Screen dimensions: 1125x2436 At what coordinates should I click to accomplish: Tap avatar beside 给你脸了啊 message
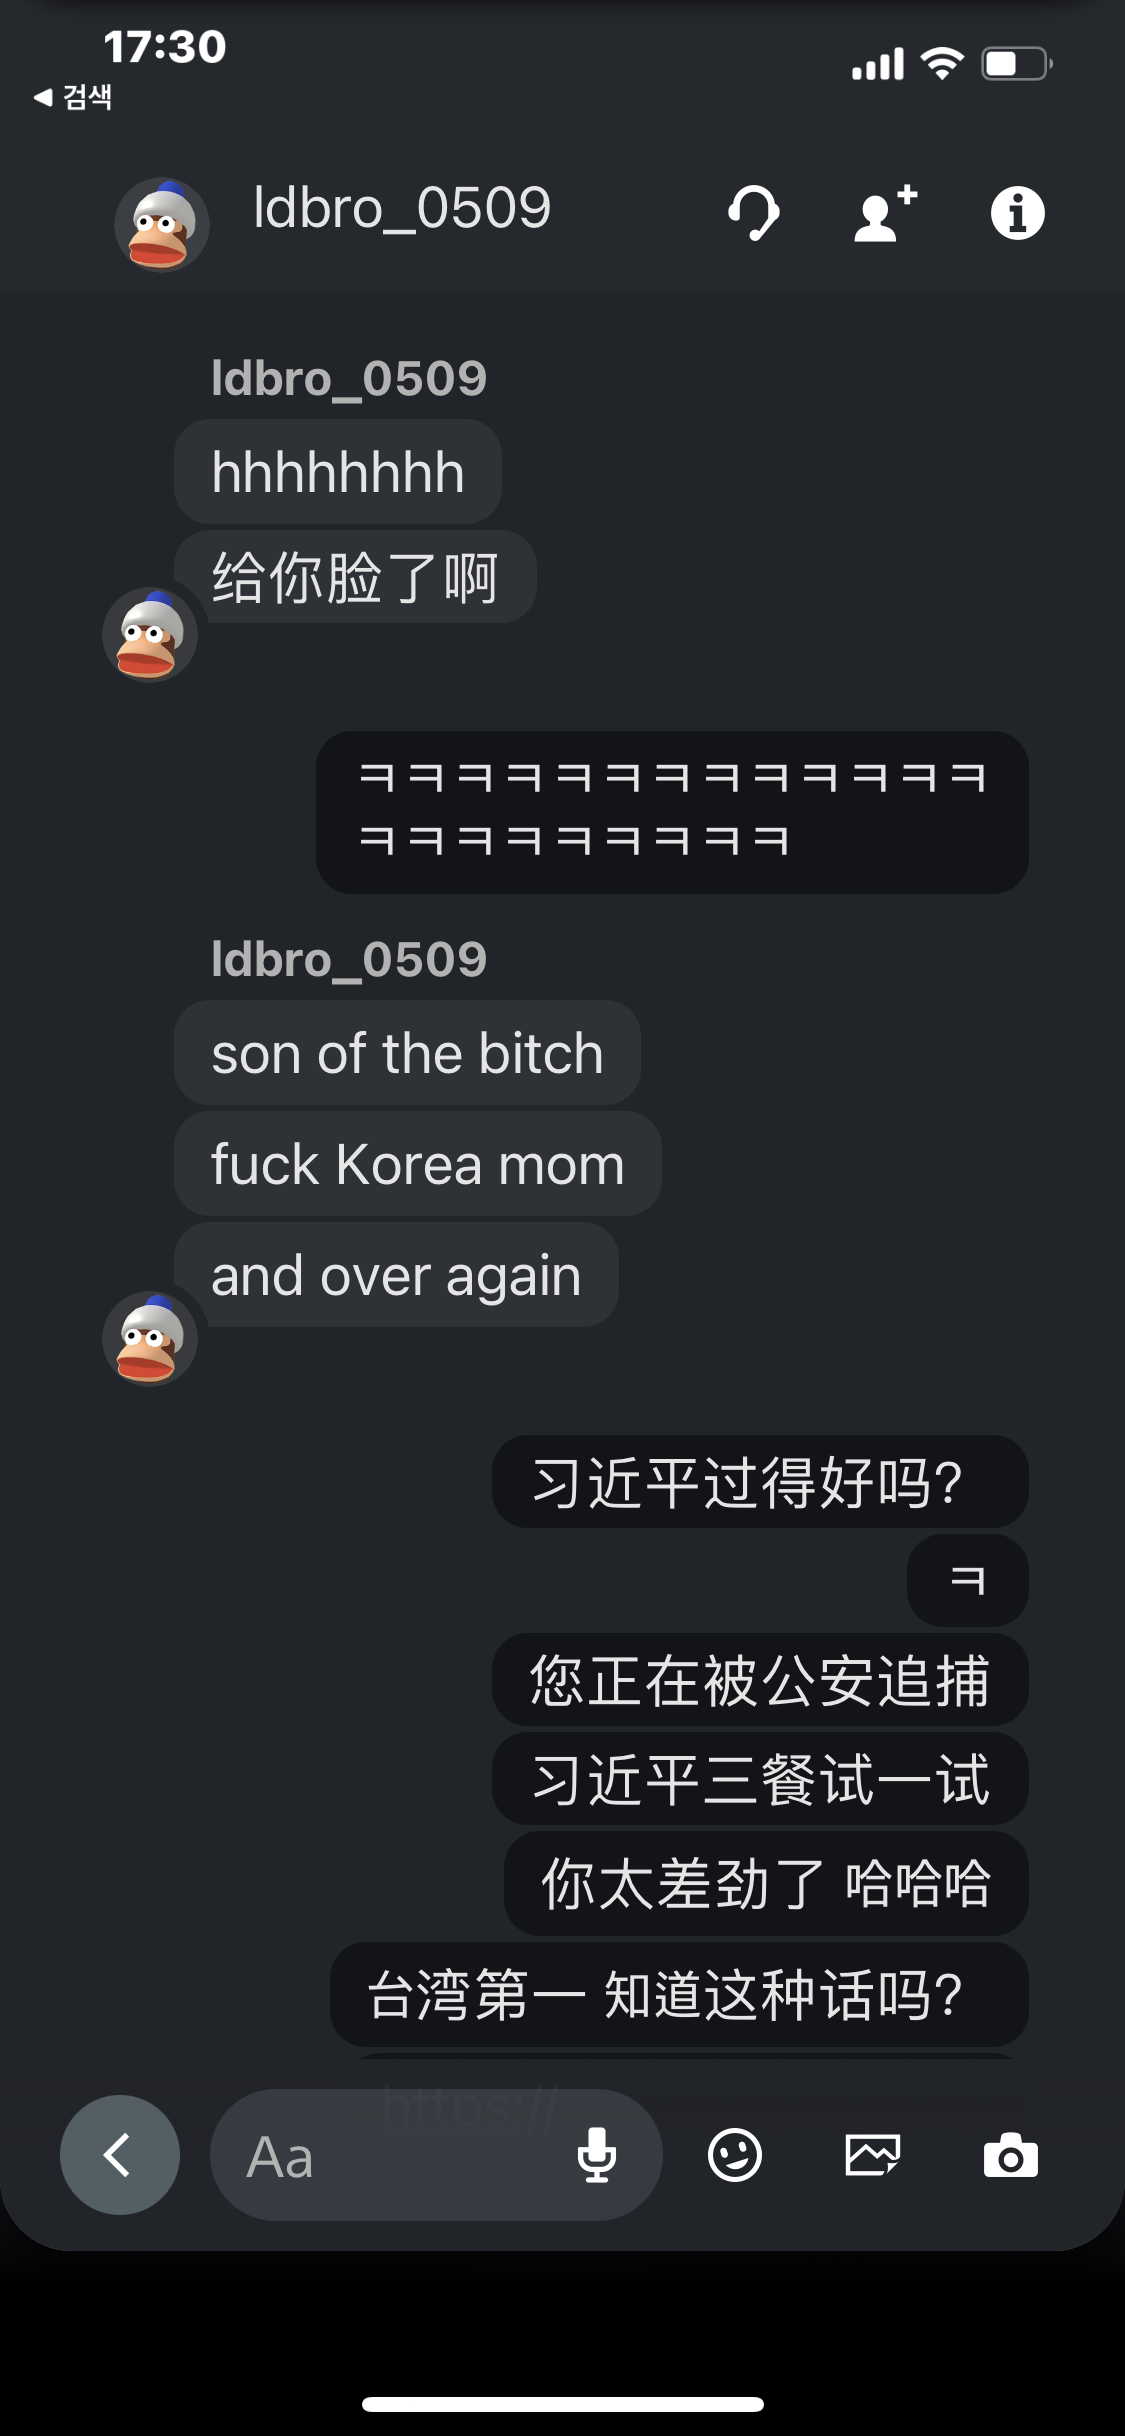point(150,635)
